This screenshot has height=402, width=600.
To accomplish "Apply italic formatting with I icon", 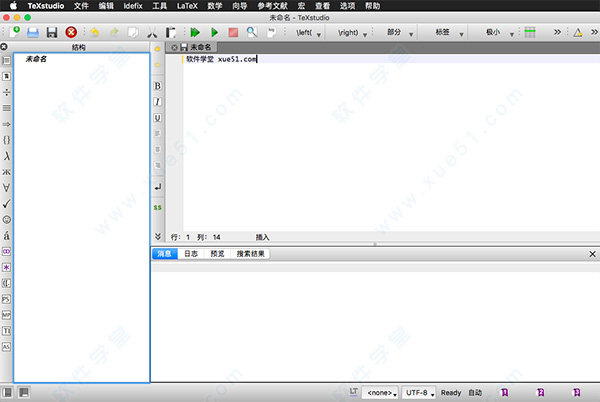I will [x=157, y=102].
